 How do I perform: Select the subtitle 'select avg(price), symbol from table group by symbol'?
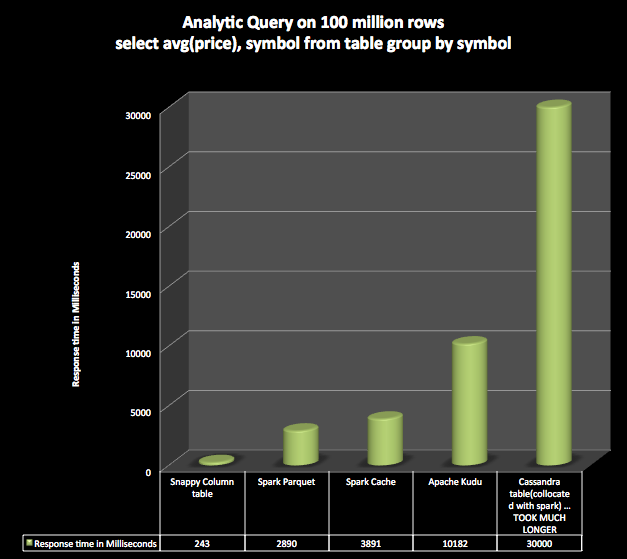click(x=313, y=44)
